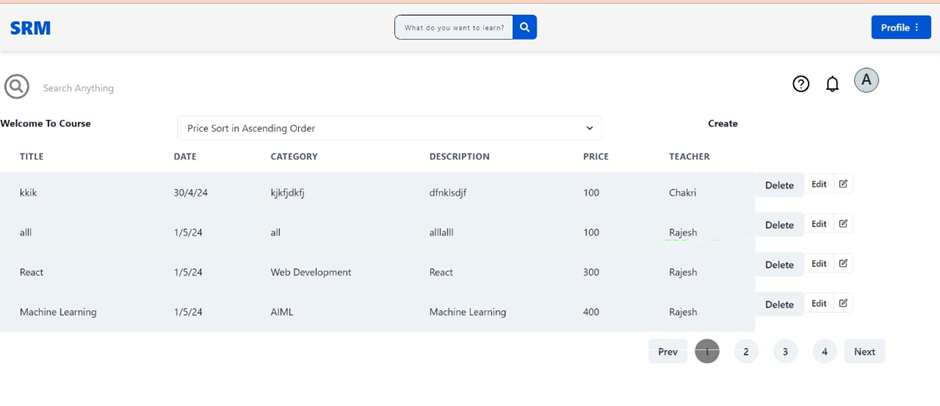Delete the Machine Learning course

(779, 304)
